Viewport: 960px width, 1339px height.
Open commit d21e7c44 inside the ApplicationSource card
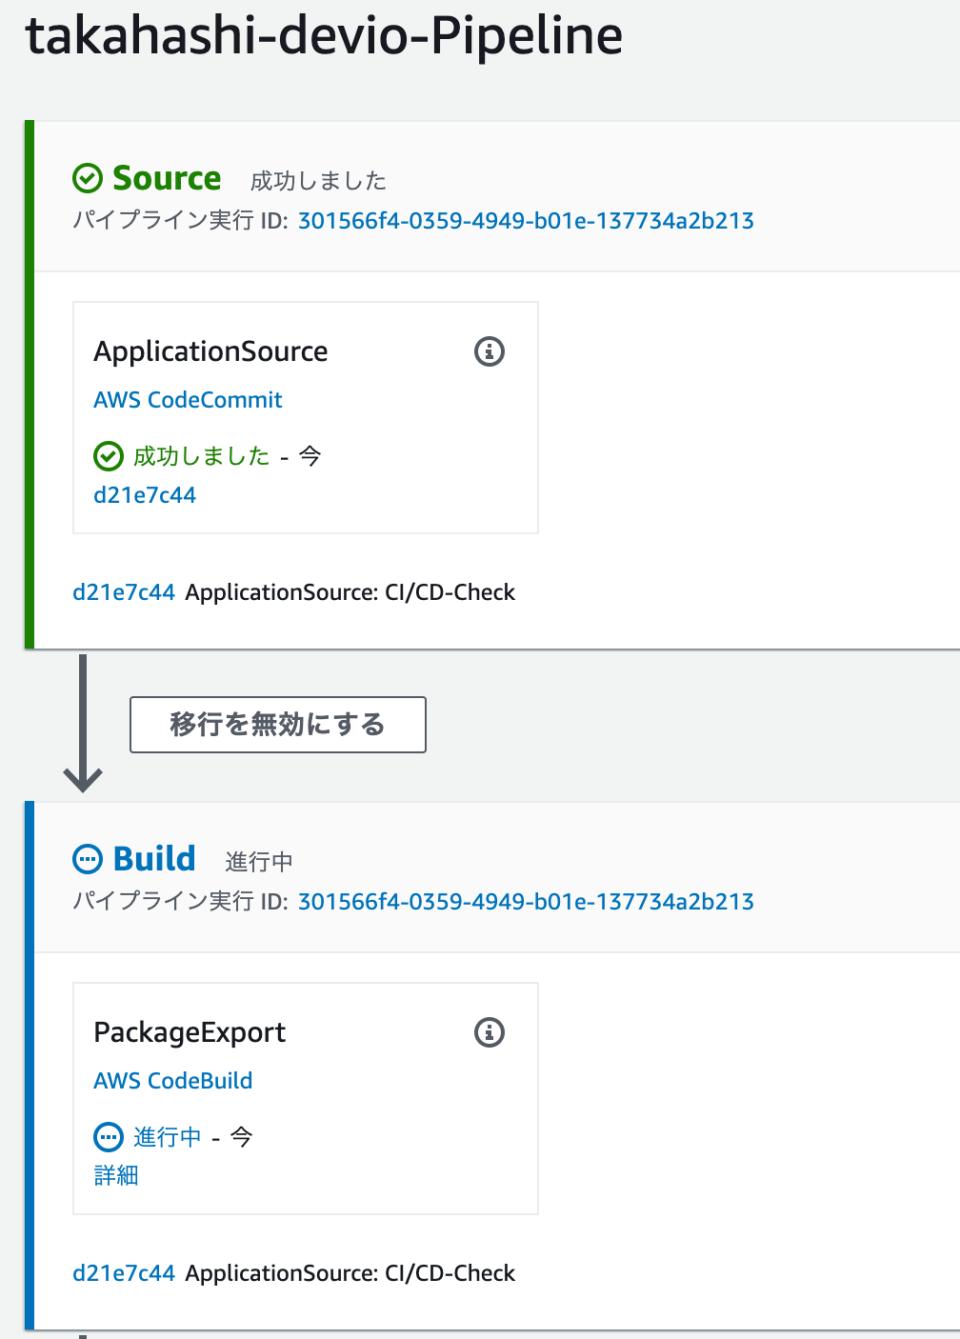tap(144, 494)
